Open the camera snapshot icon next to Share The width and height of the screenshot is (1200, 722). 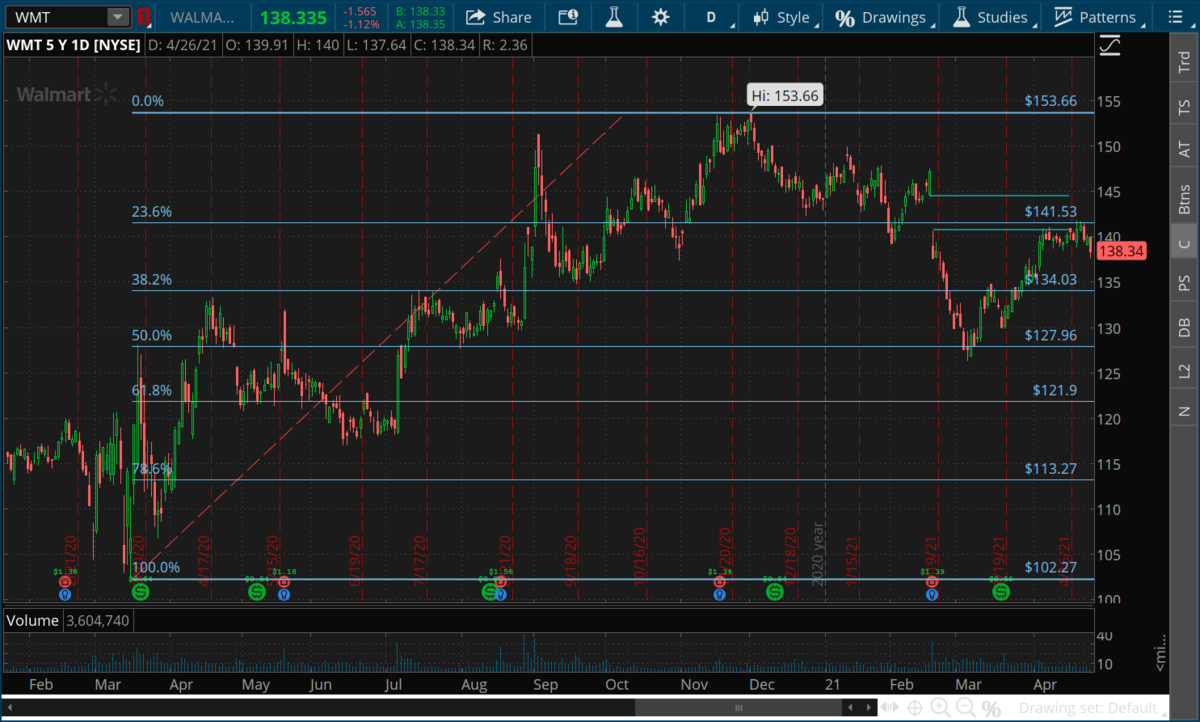tap(568, 17)
